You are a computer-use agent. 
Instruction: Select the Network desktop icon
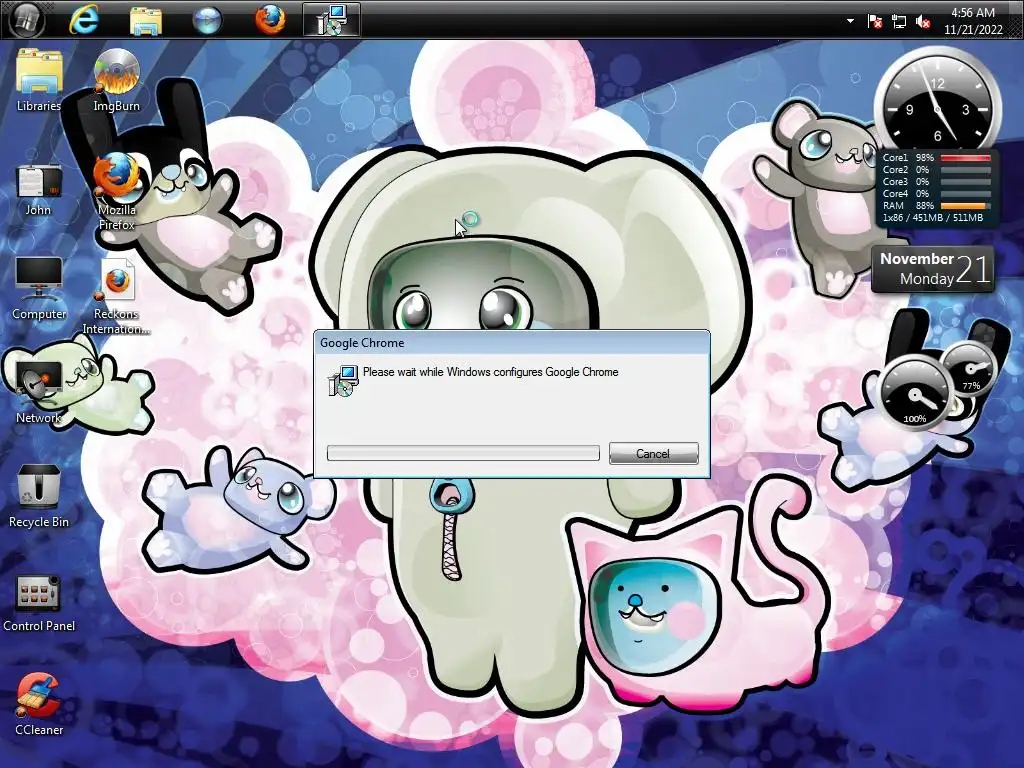tap(39, 392)
